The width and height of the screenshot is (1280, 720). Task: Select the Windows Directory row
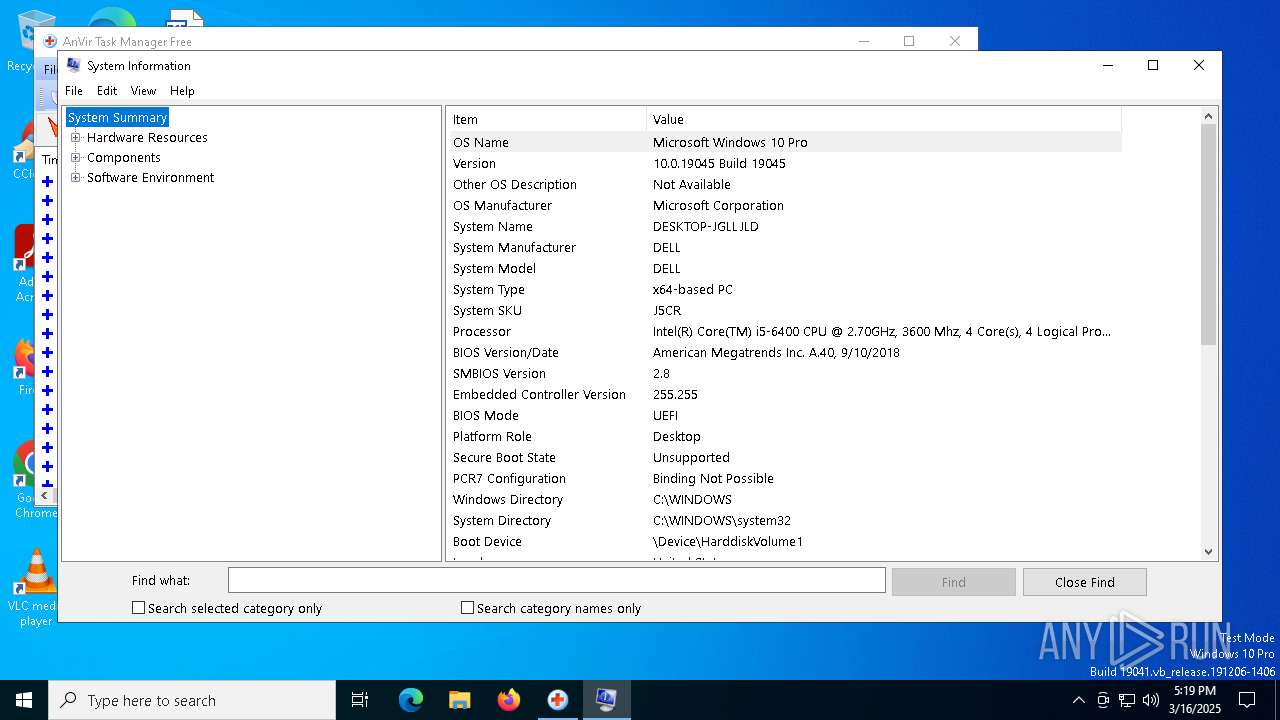[784, 499]
